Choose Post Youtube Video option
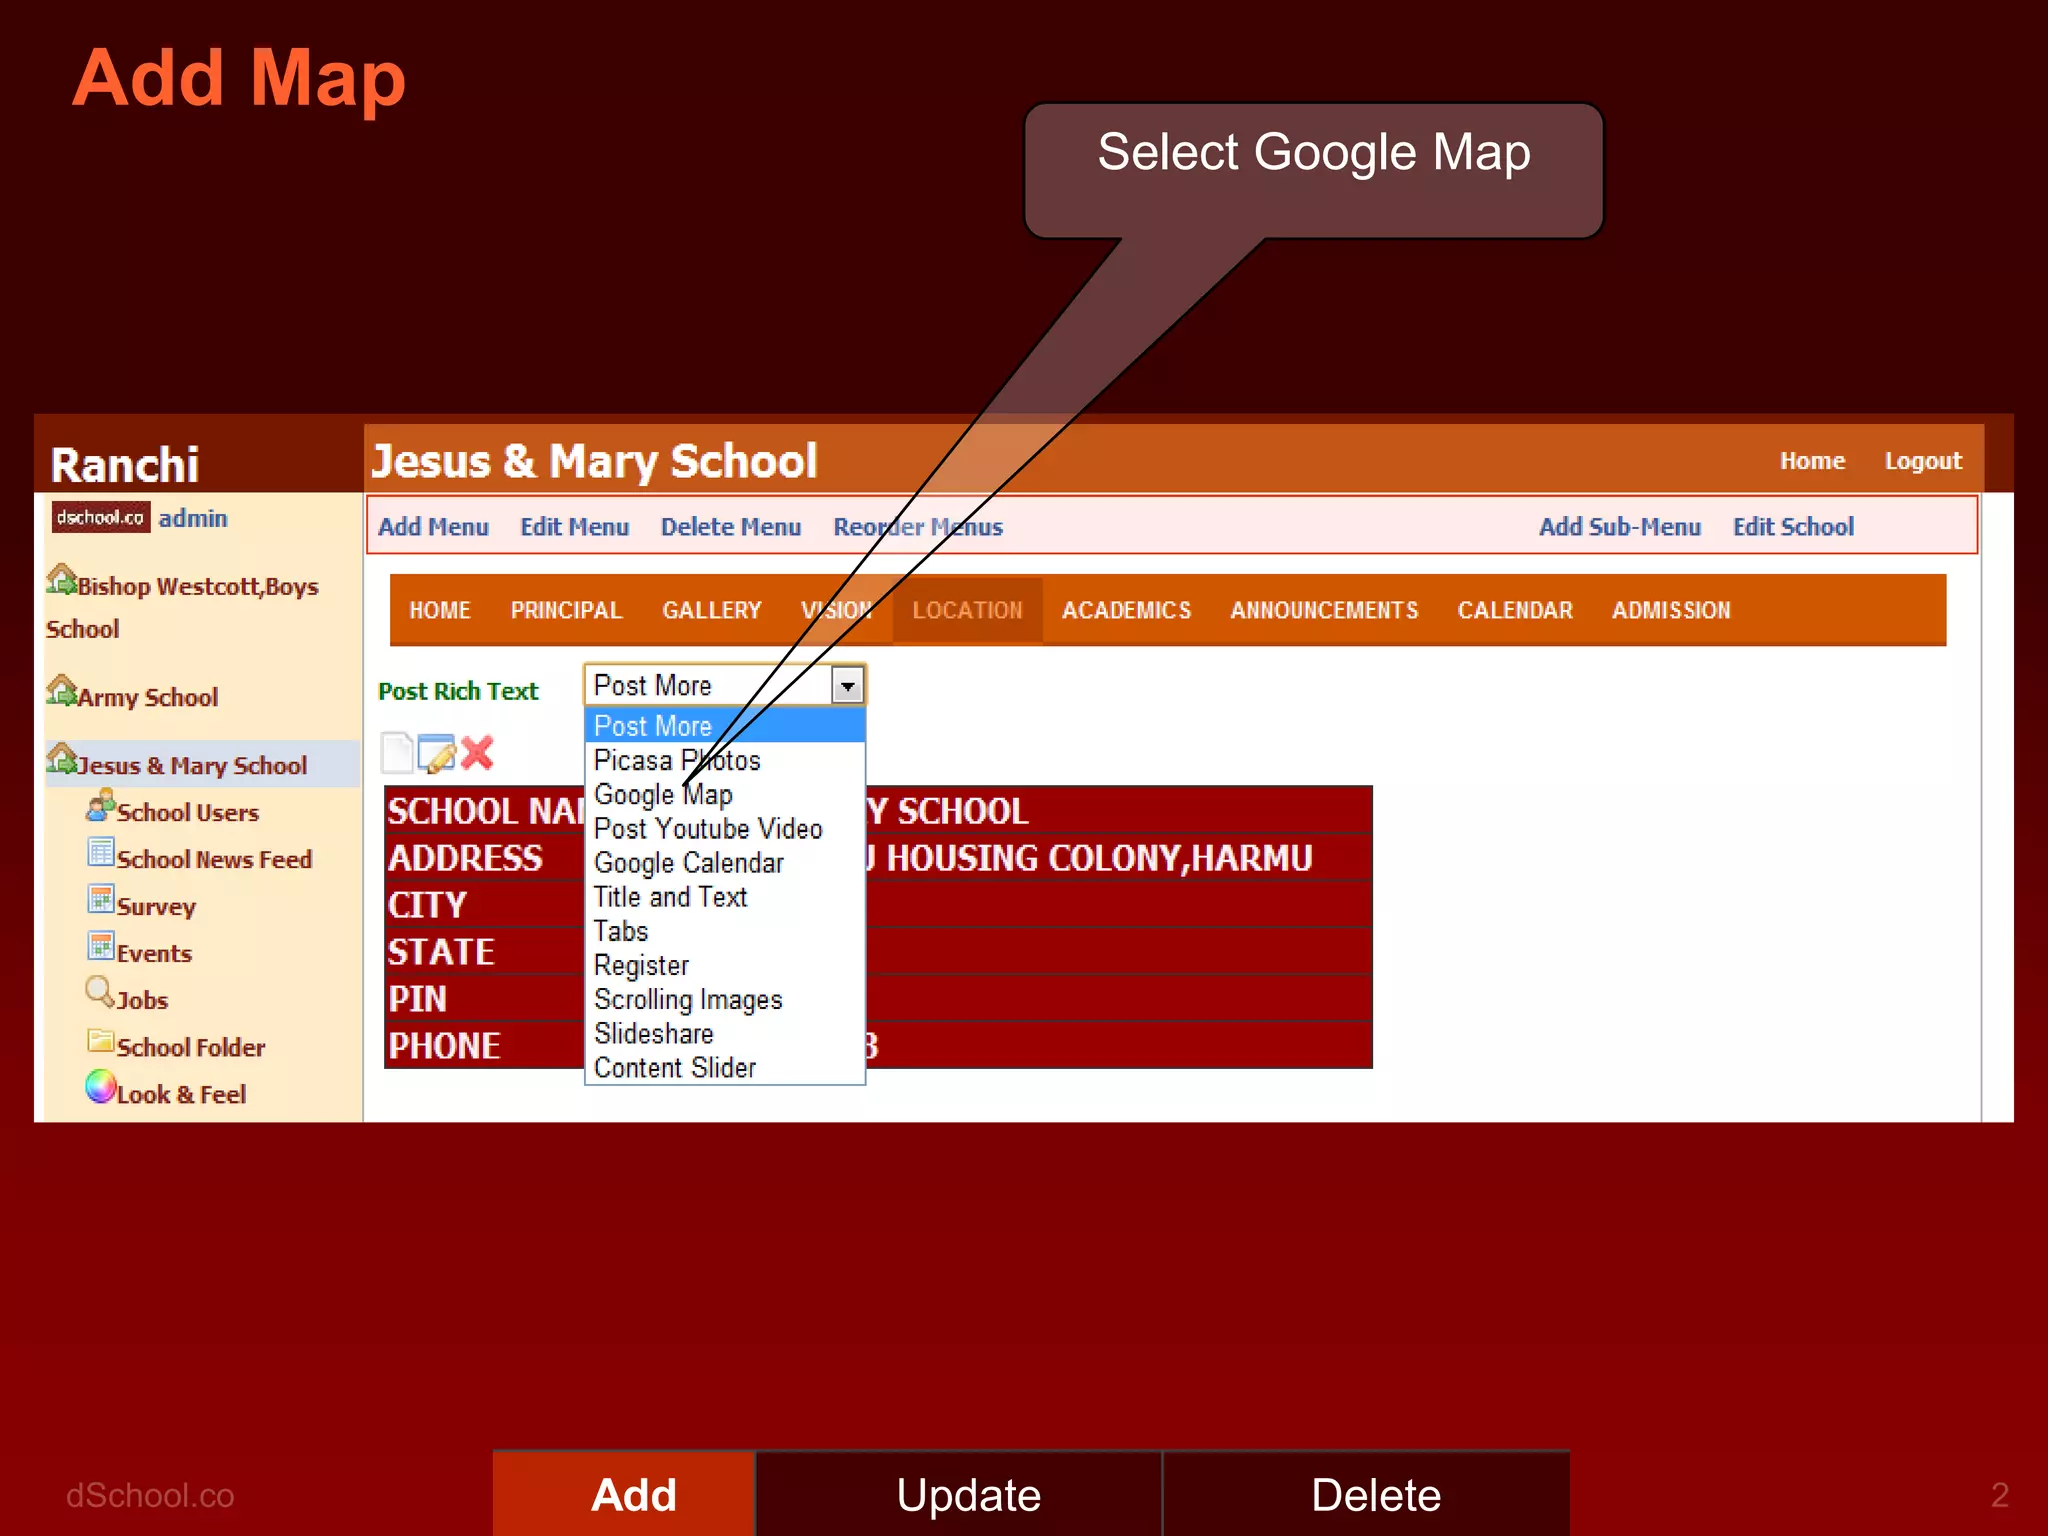The image size is (2048, 1536). click(707, 829)
